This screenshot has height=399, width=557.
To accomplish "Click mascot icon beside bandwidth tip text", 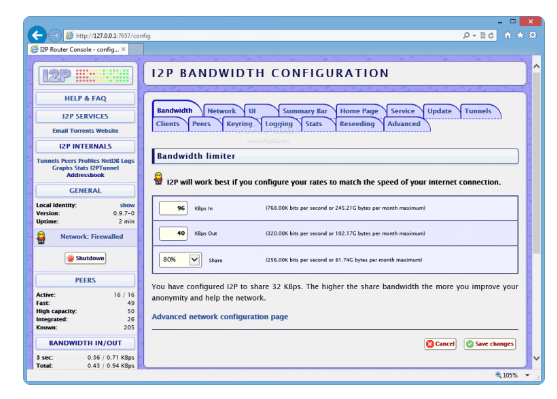I will (x=158, y=179).
